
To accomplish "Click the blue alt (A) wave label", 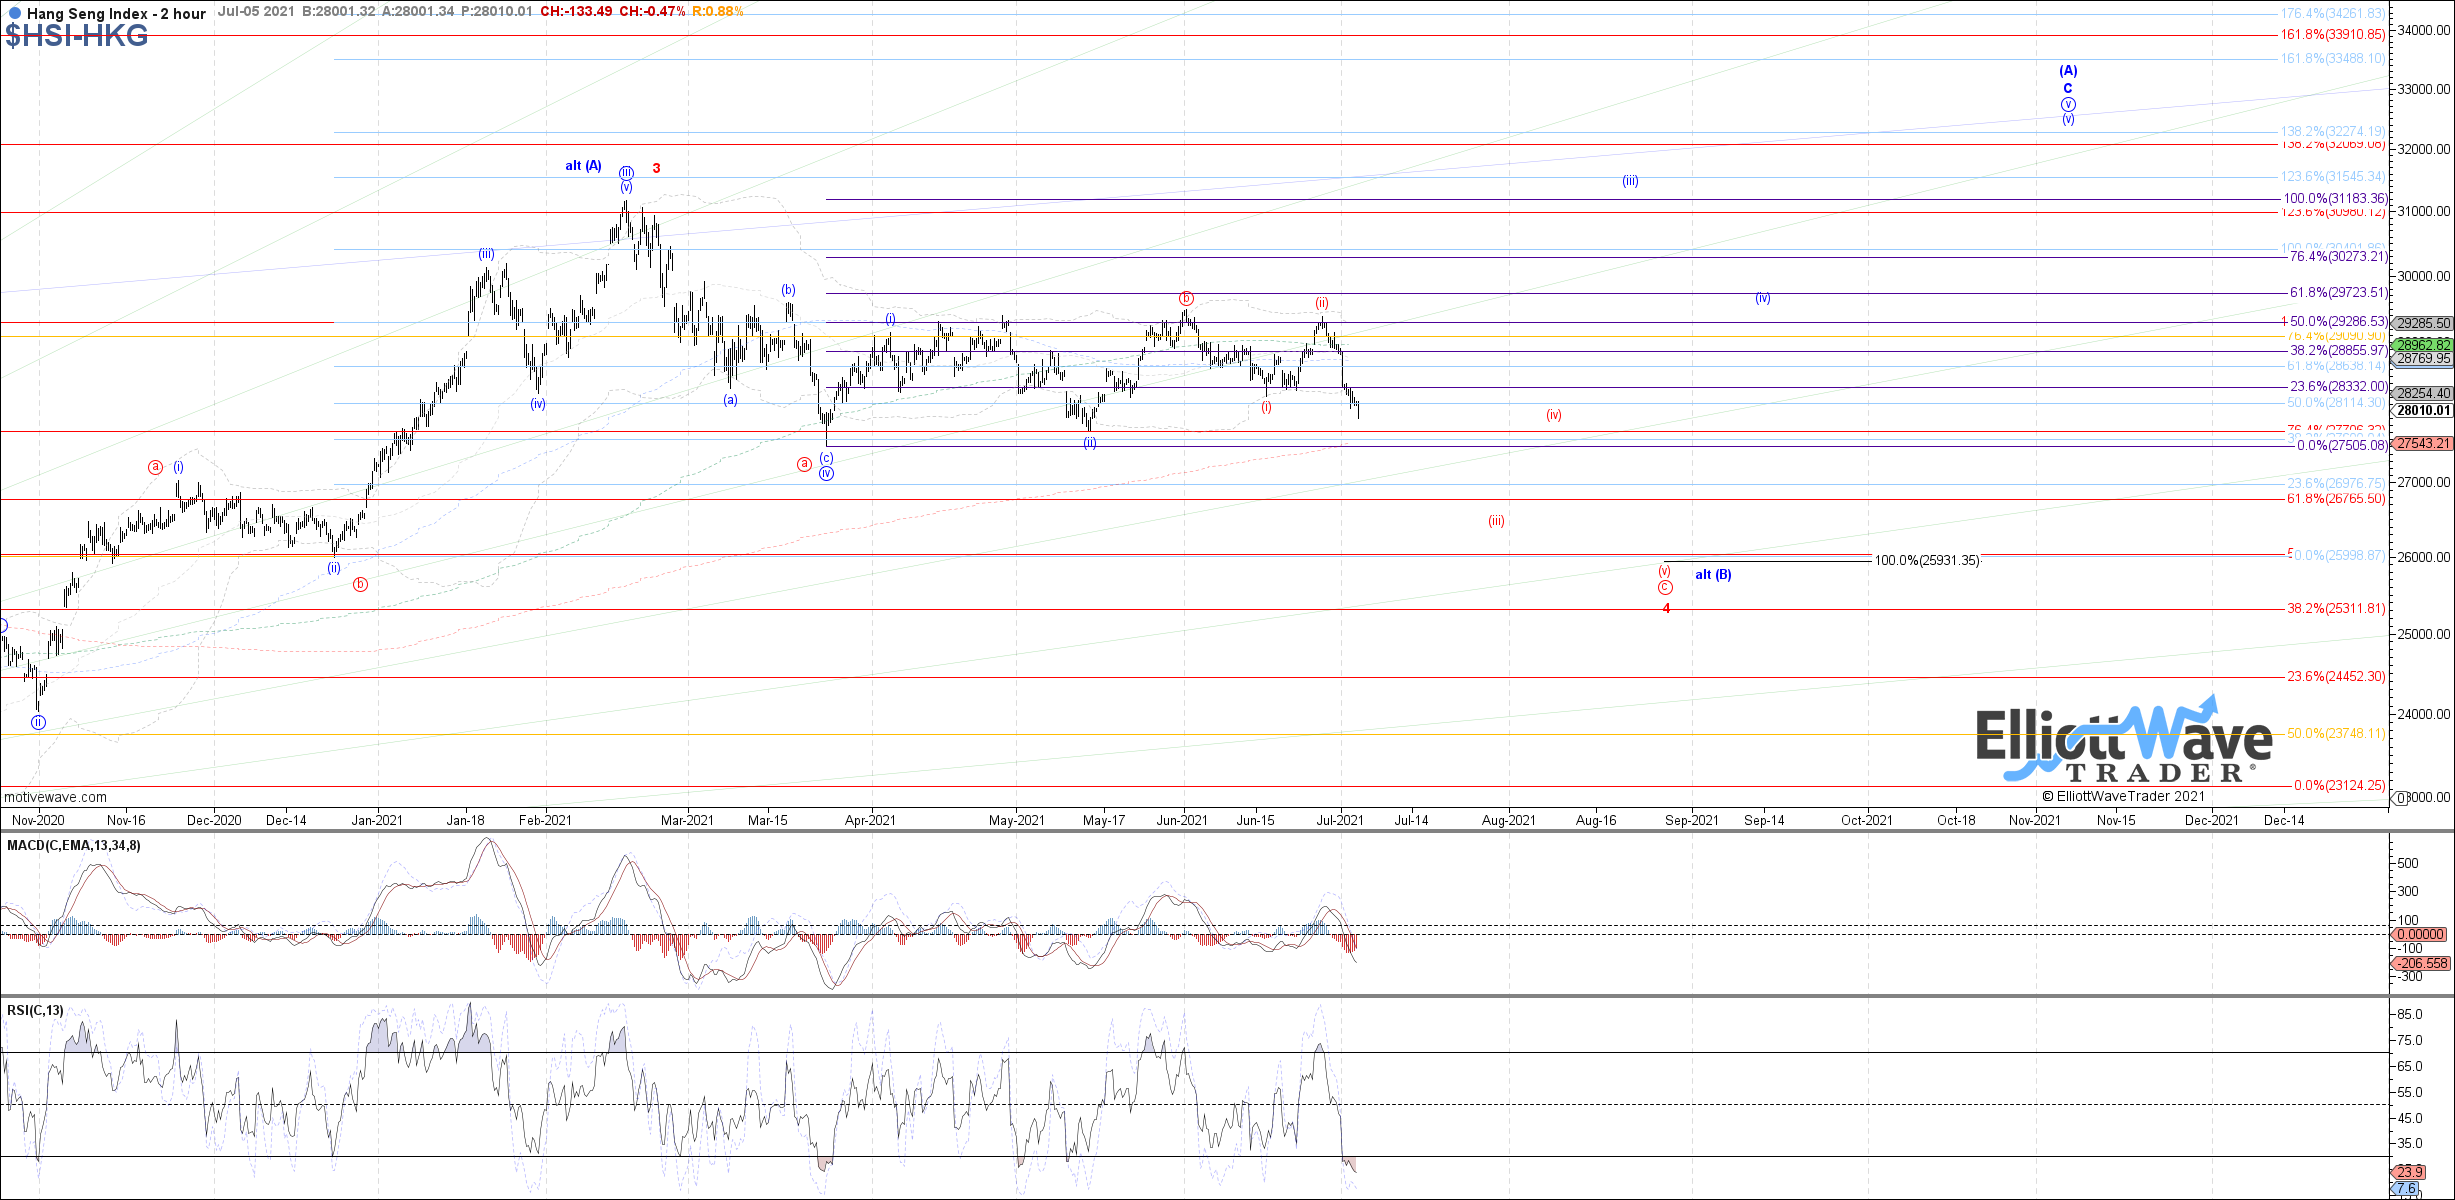I will coord(583,166).
